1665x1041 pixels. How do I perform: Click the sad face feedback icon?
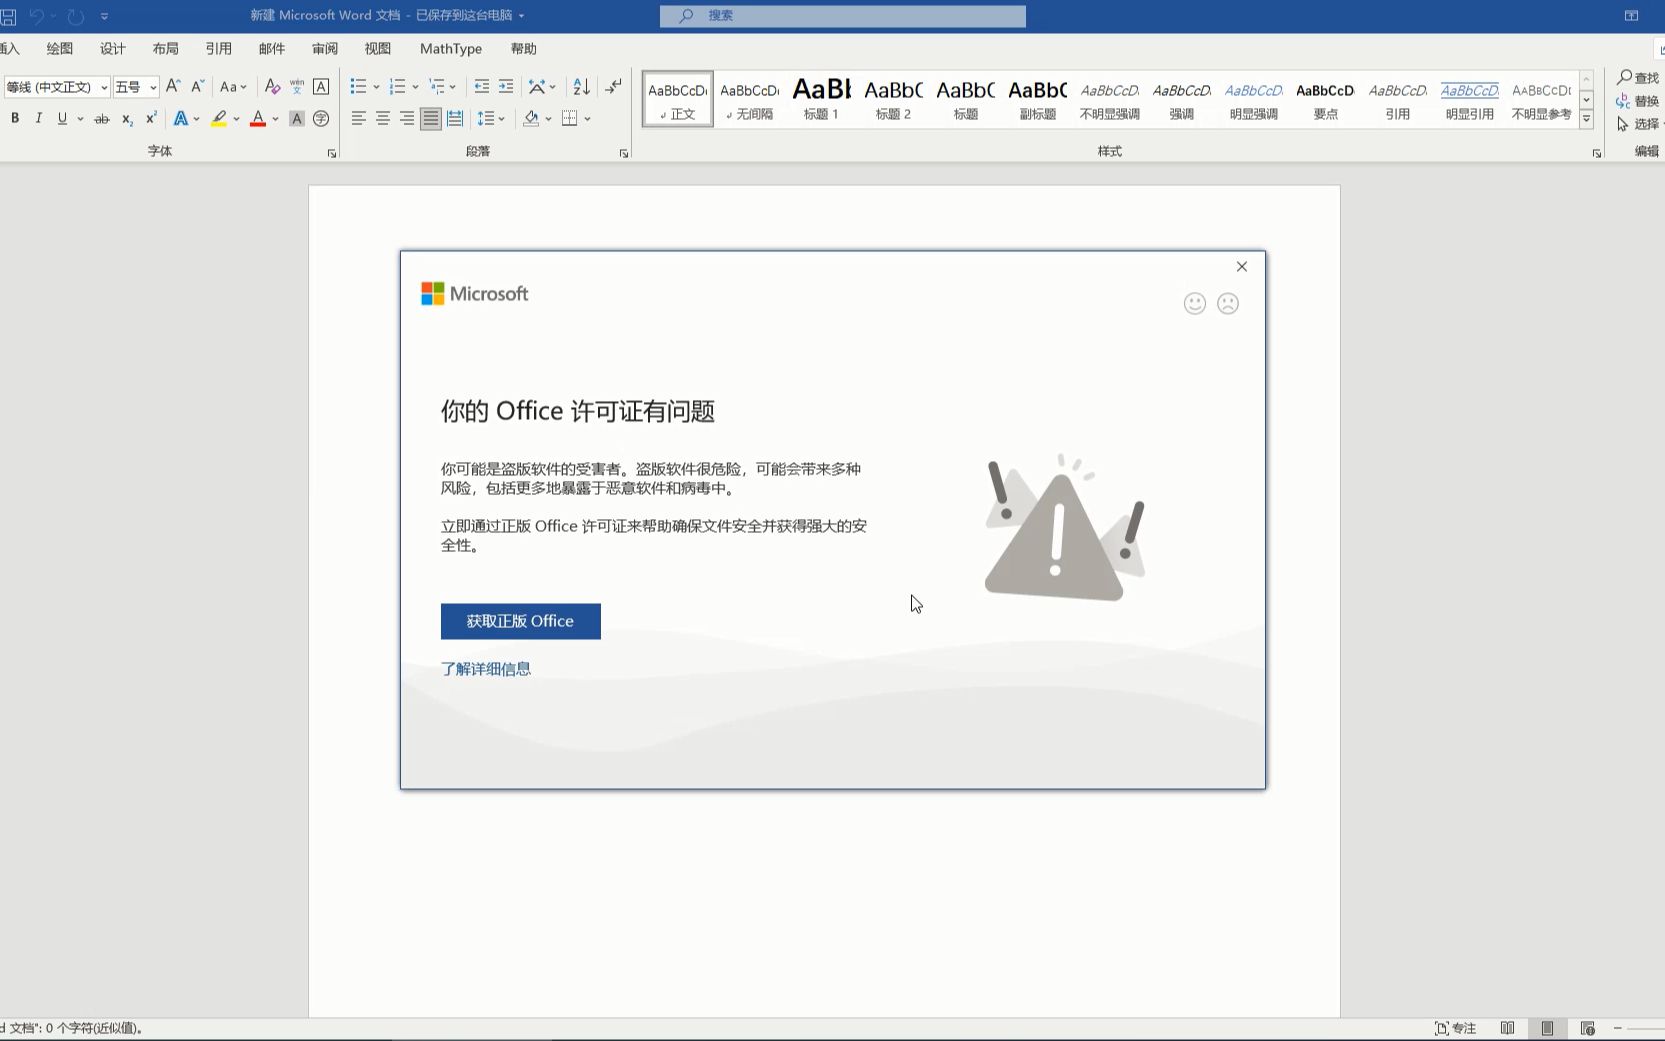1228,303
